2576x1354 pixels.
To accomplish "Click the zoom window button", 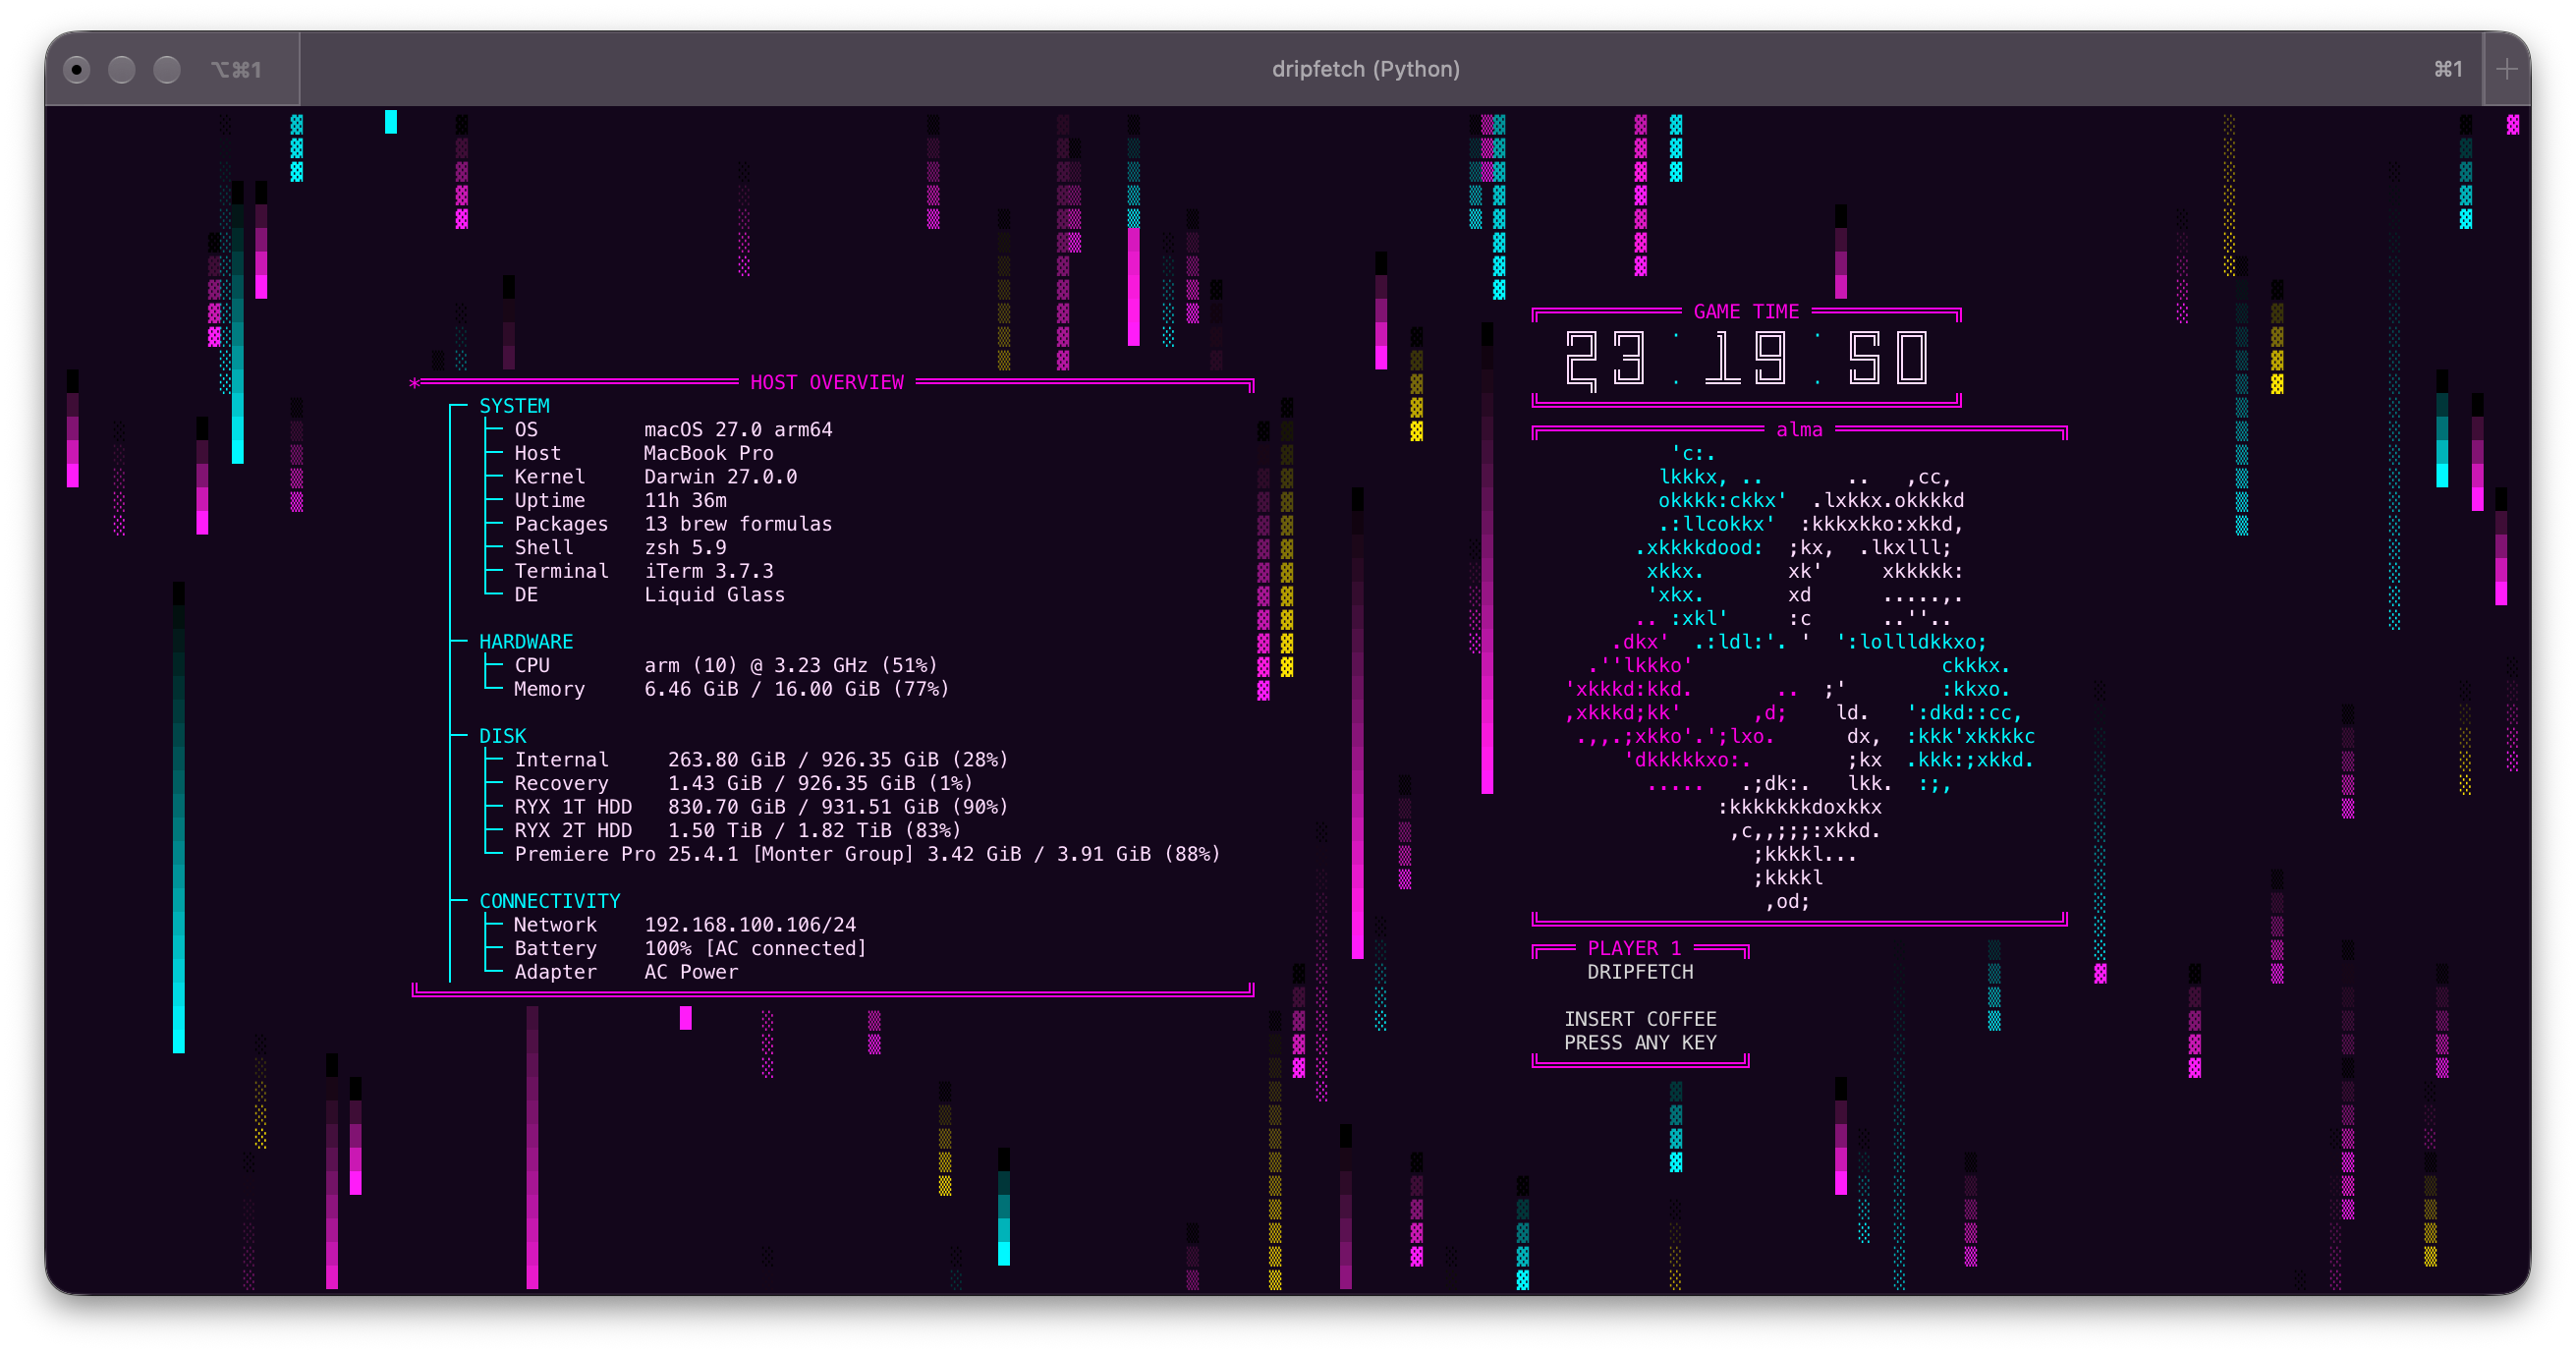I will [167, 69].
